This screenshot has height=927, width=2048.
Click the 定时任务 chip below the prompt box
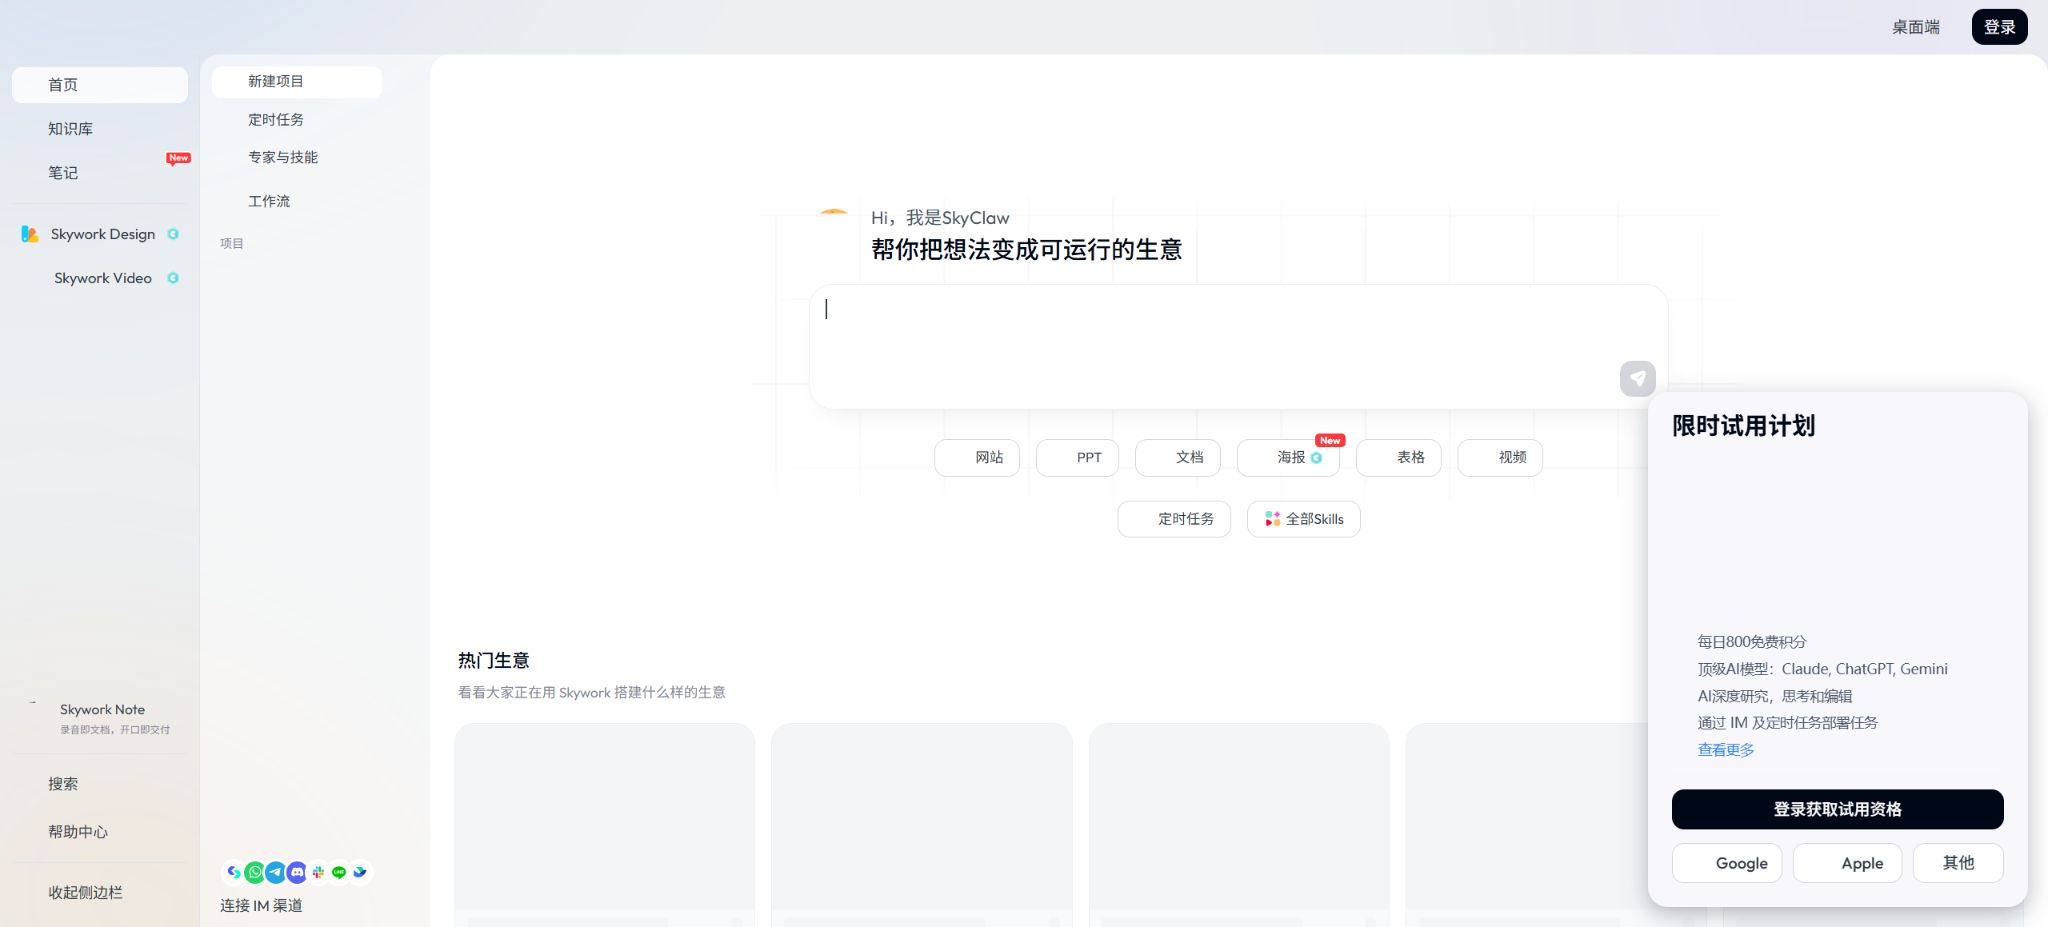[x=1174, y=519]
